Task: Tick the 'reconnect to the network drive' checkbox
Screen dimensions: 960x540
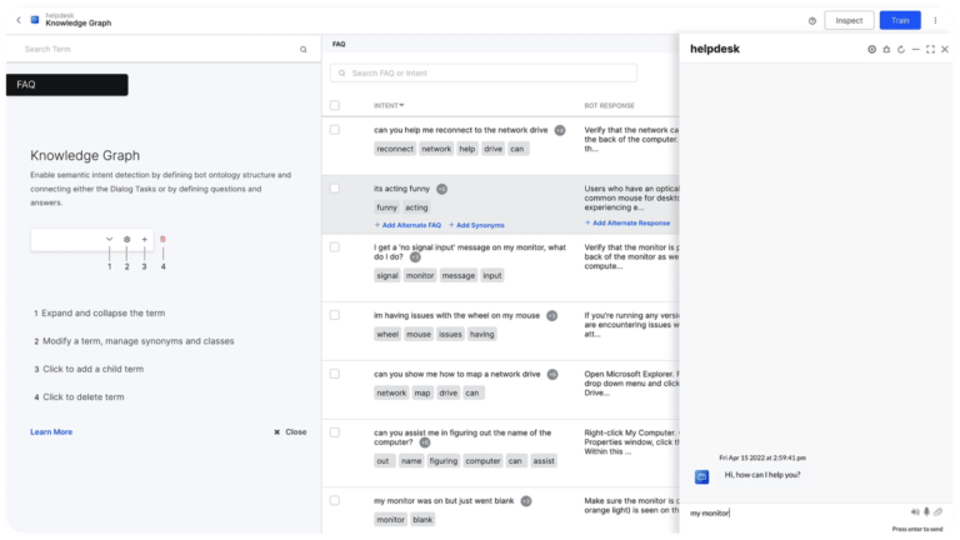Action: pyautogui.click(x=335, y=130)
